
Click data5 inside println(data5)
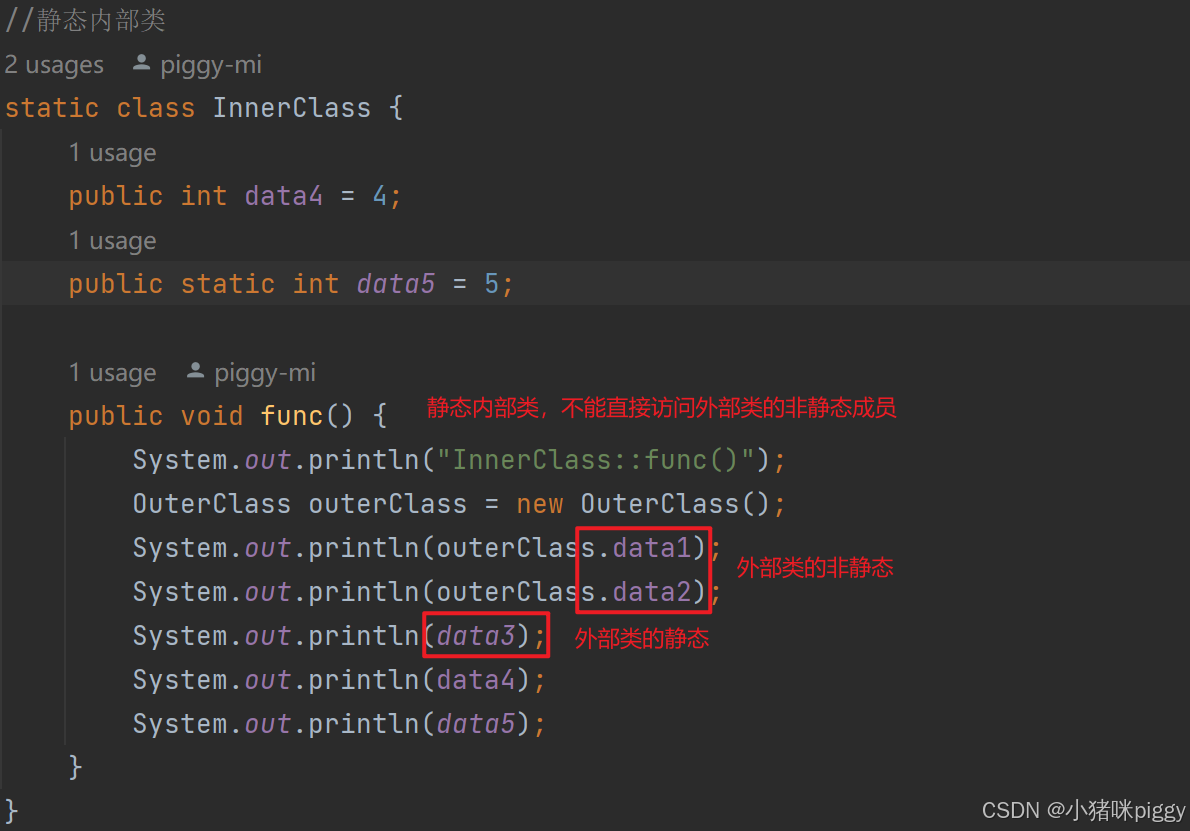[476, 724]
